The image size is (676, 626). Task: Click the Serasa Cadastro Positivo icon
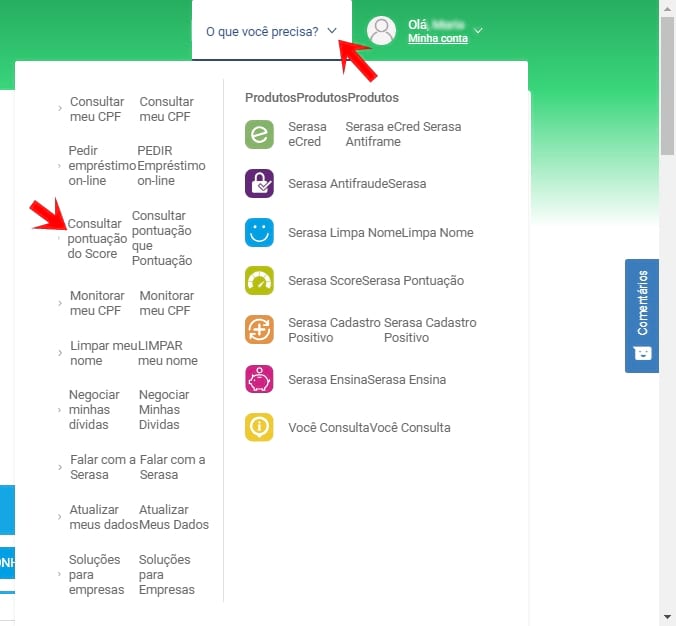(x=259, y=329)
